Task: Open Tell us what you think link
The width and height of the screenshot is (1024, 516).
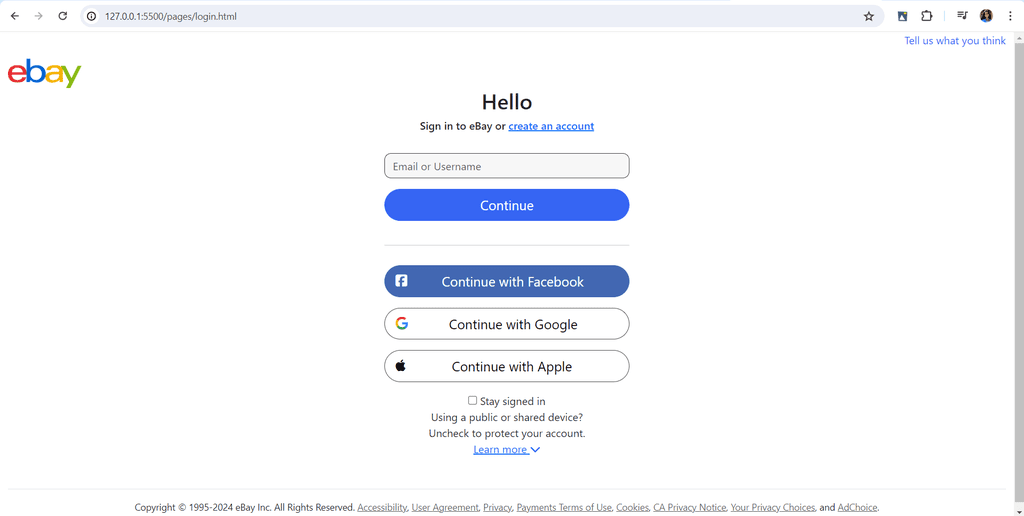Action: [x=955, y=40]
